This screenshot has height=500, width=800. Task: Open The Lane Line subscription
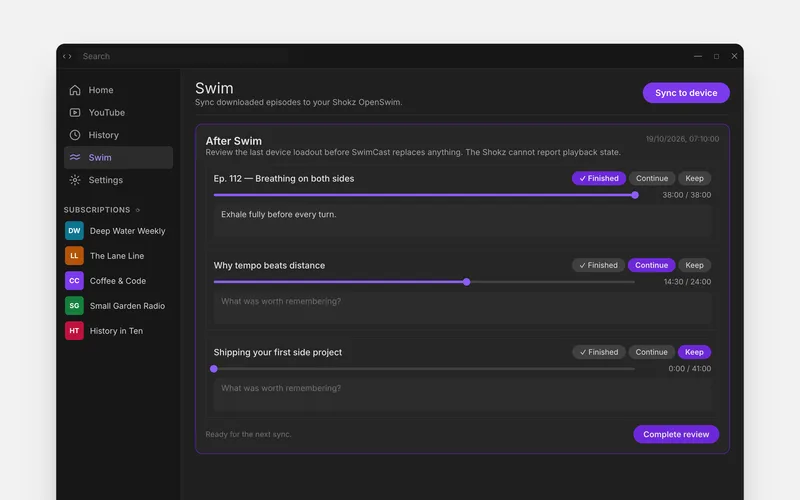point(118,256)
